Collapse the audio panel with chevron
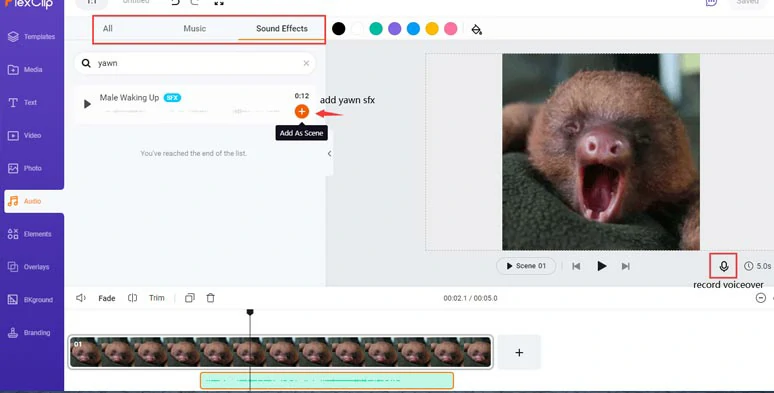774x393 pixels. pyautogui.click(x=329, y=154)
